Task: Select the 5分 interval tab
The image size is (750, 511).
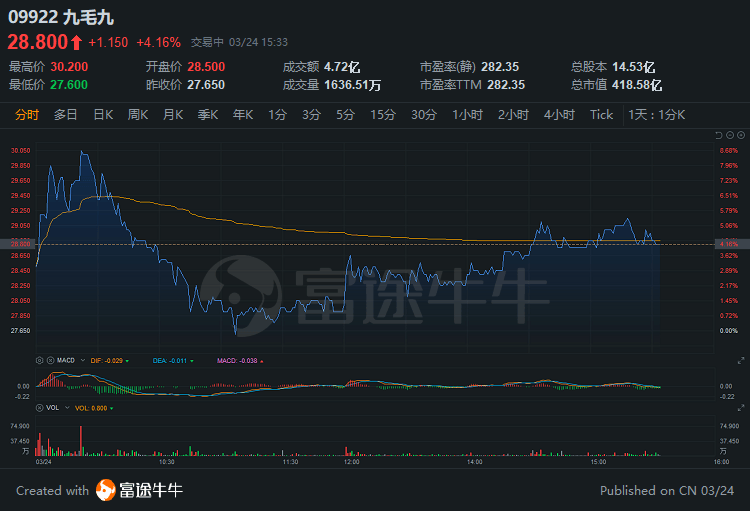Action: [345, 115]
